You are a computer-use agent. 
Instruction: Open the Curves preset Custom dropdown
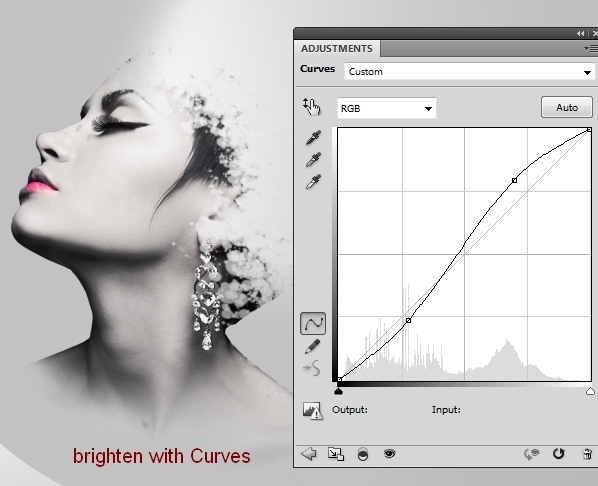pos(469,72)
